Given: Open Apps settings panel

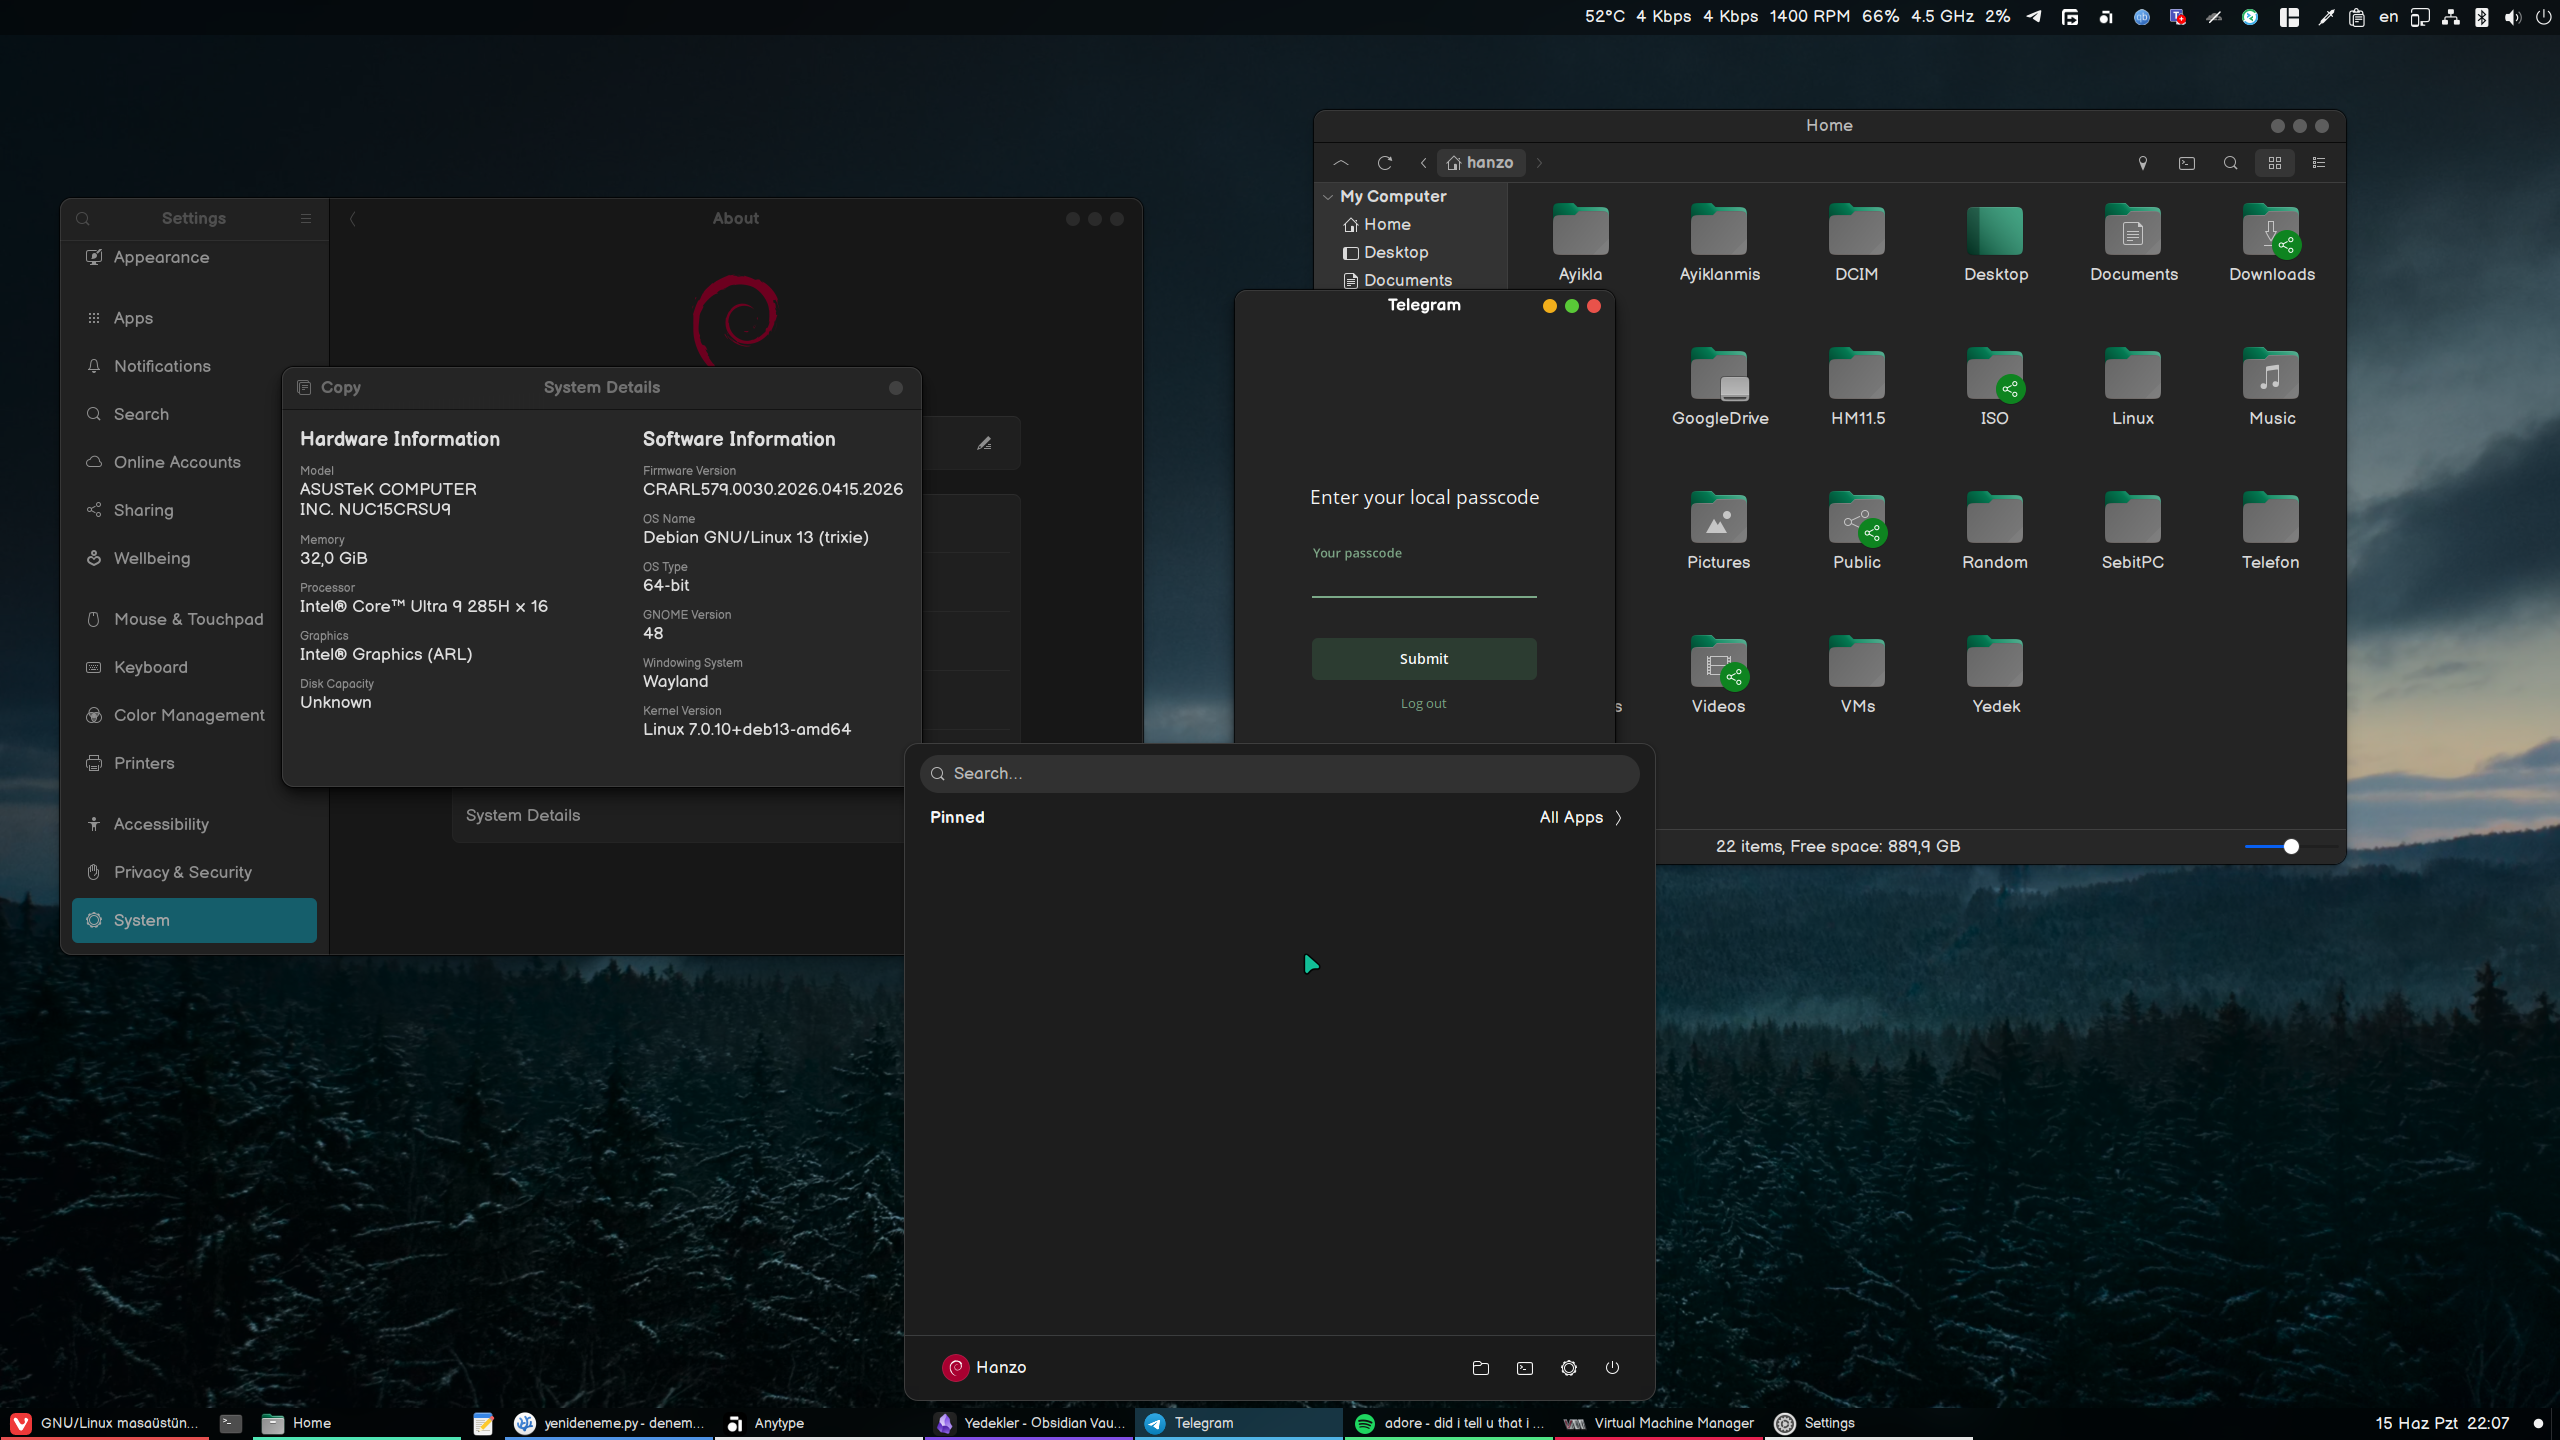Looking at the screenshot, I should click(194, 318).
